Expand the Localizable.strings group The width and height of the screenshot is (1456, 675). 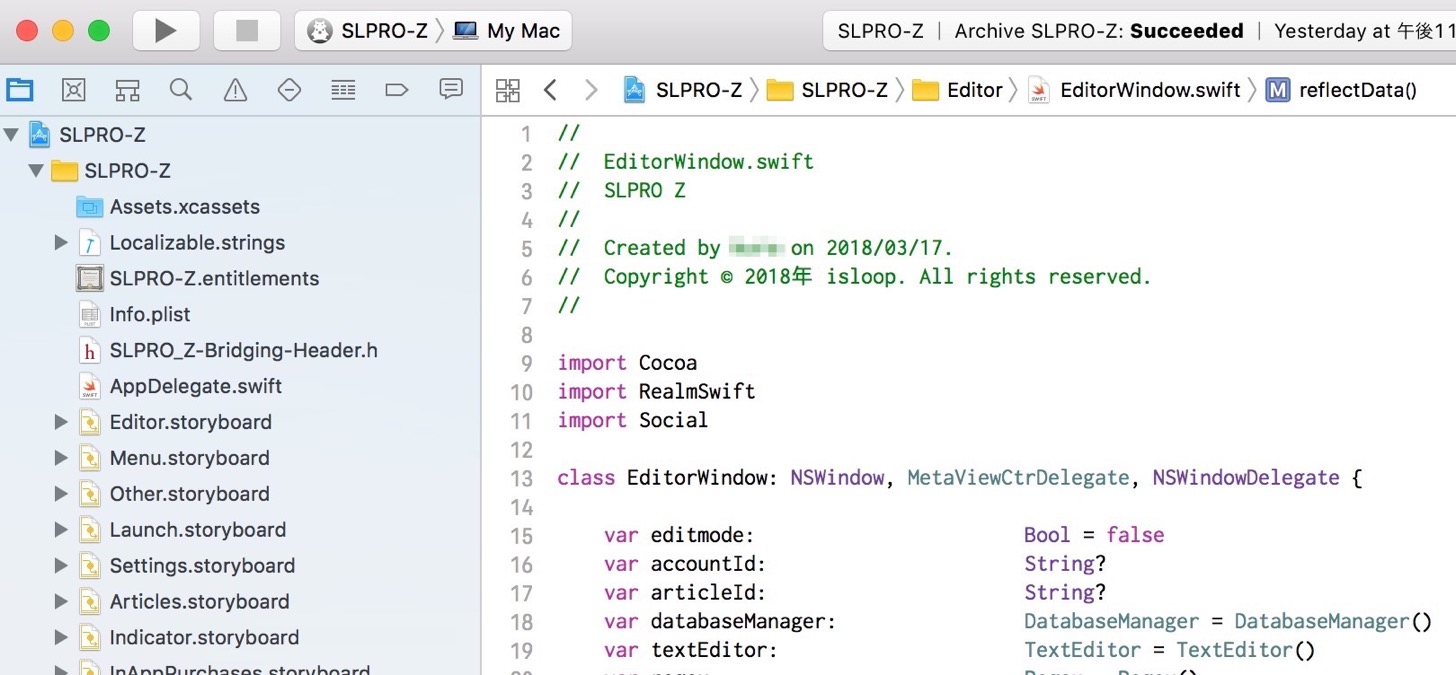[61, 242]
